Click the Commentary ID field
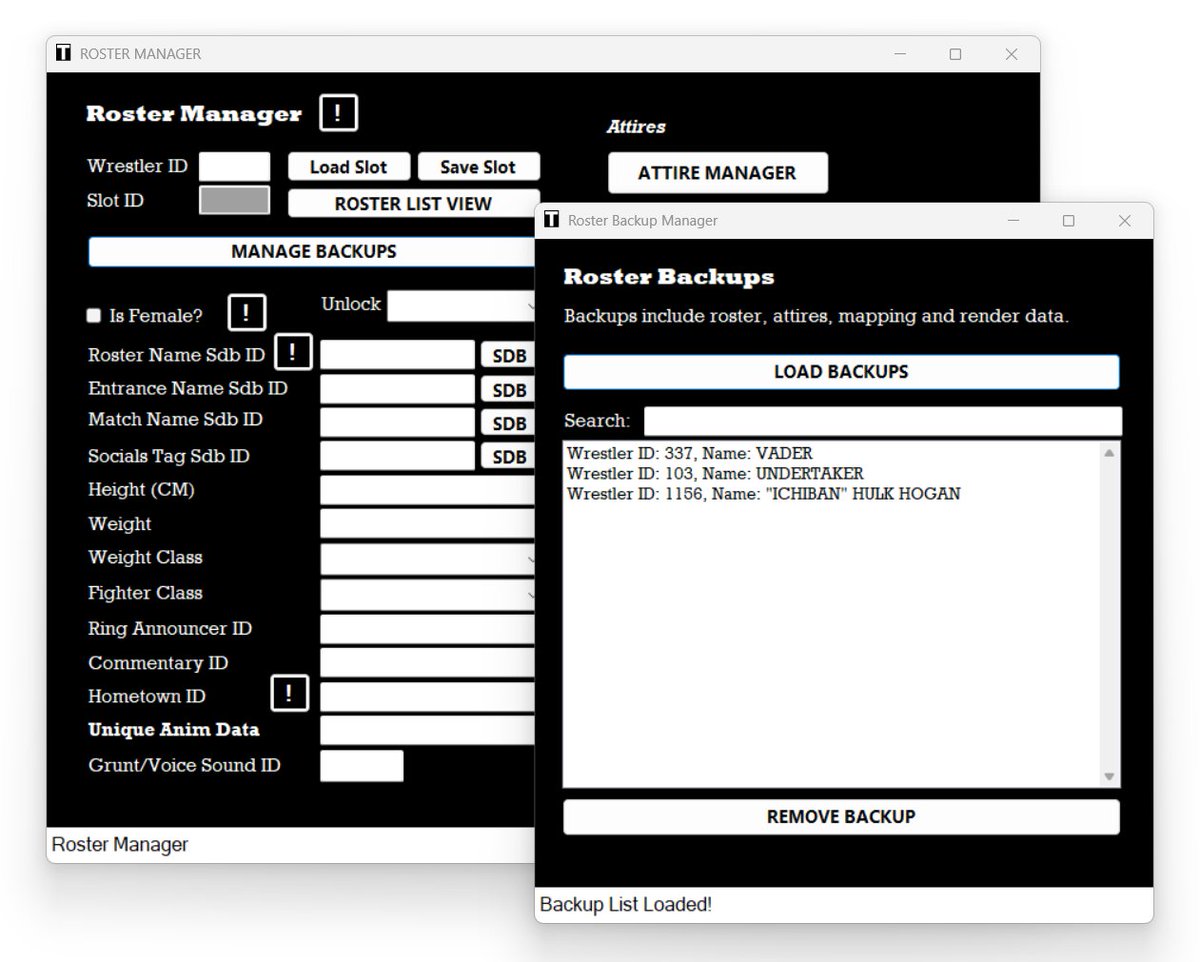Image resolution: width=1200 pixels, height=962 pixels. point(428,663)
